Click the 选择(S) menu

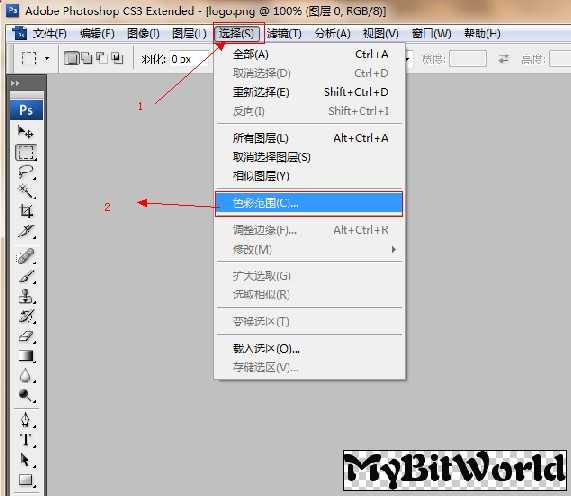point(236,34)
